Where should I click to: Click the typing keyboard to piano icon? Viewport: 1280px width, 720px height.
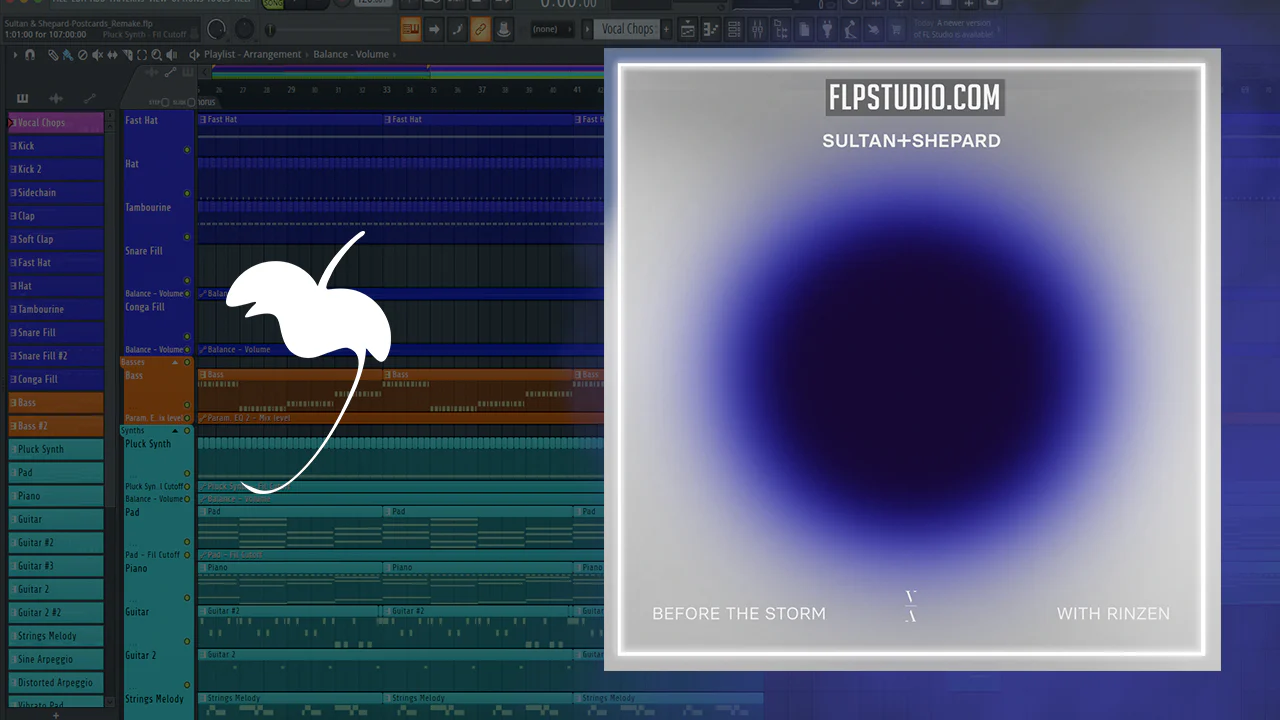click(410, 29)
